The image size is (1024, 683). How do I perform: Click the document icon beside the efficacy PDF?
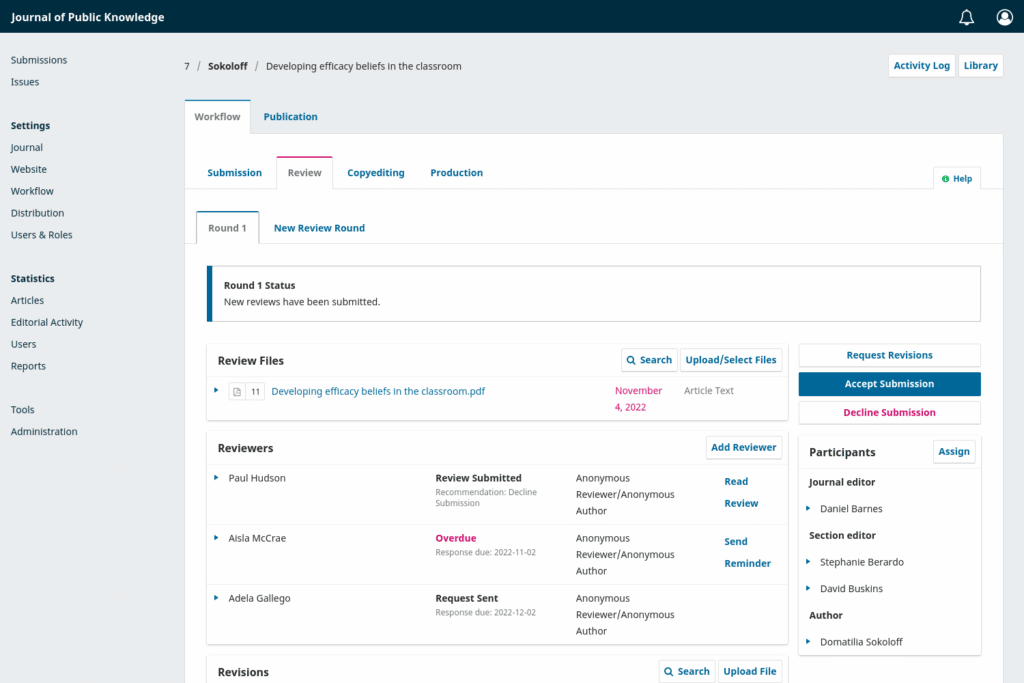click(x=236, y=391)
